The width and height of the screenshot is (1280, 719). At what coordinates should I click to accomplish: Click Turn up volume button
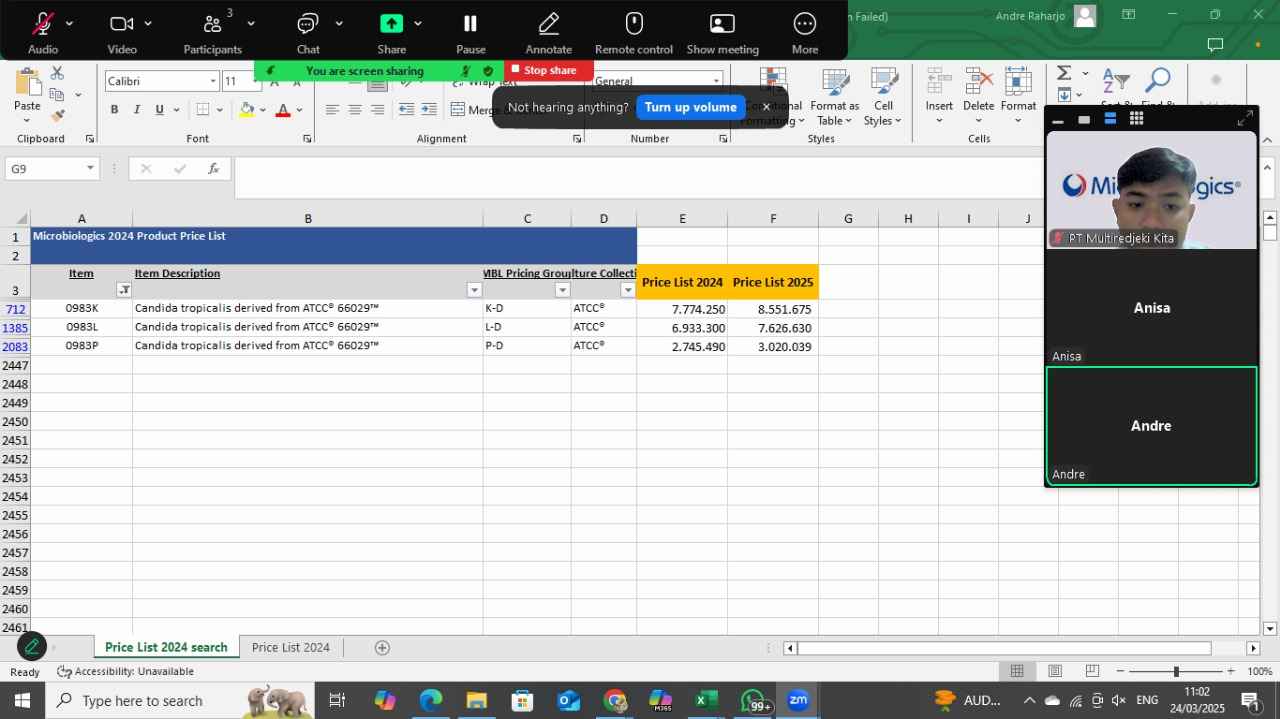click(x=690, y=107)
